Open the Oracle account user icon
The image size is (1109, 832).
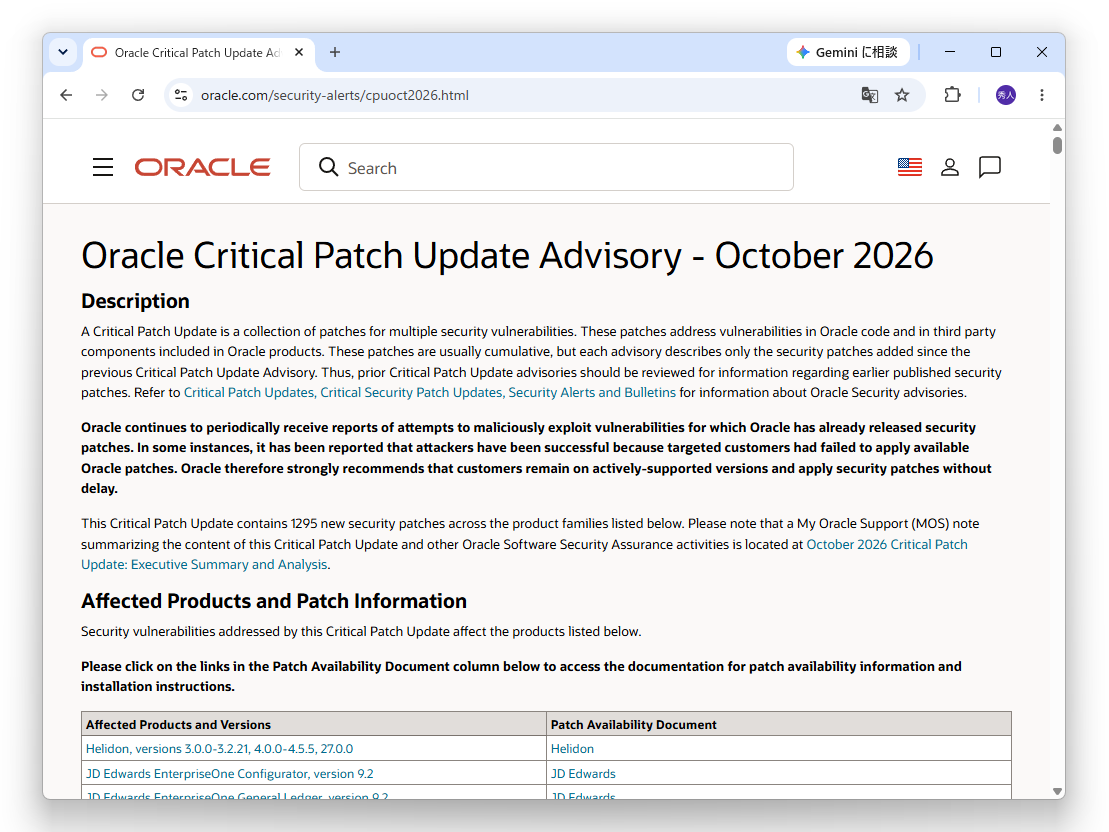[950, 167]
